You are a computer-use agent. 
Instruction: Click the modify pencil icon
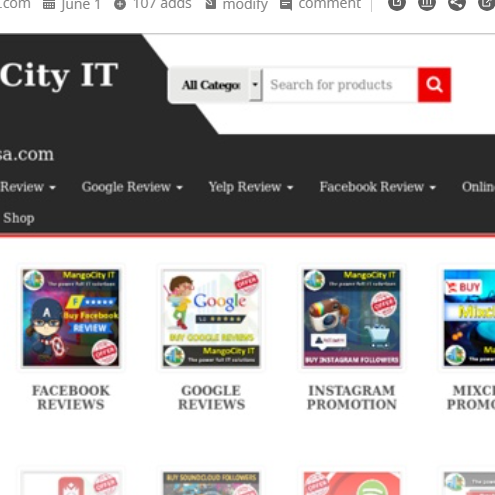pyautogui.click(x=211, y=4)
